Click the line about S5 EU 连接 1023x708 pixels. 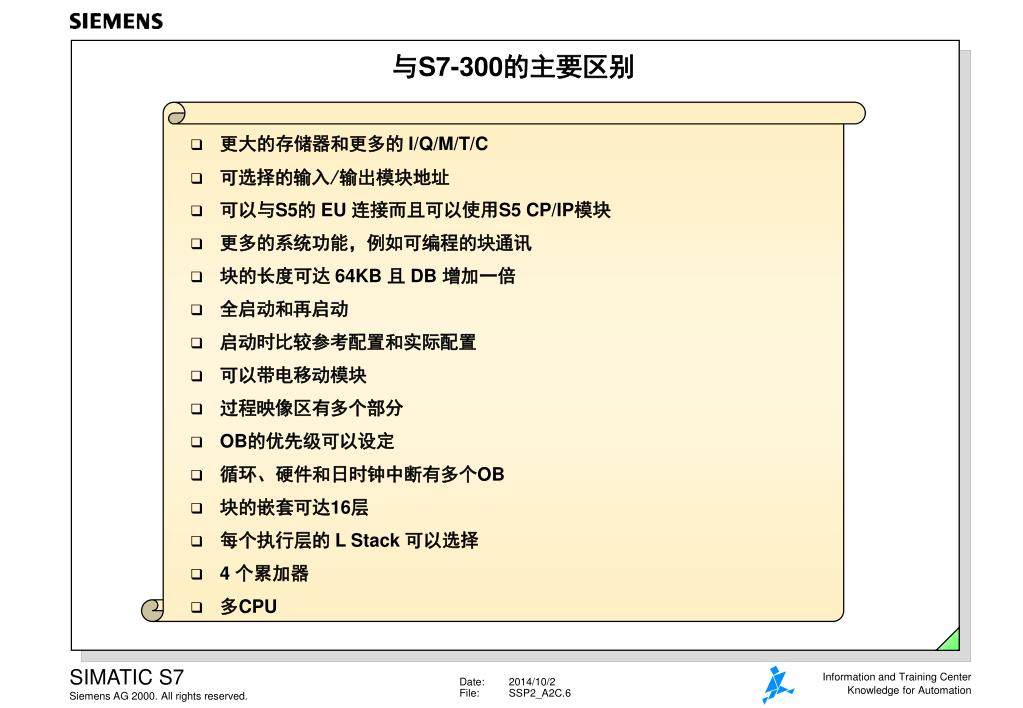pos(415,210)
